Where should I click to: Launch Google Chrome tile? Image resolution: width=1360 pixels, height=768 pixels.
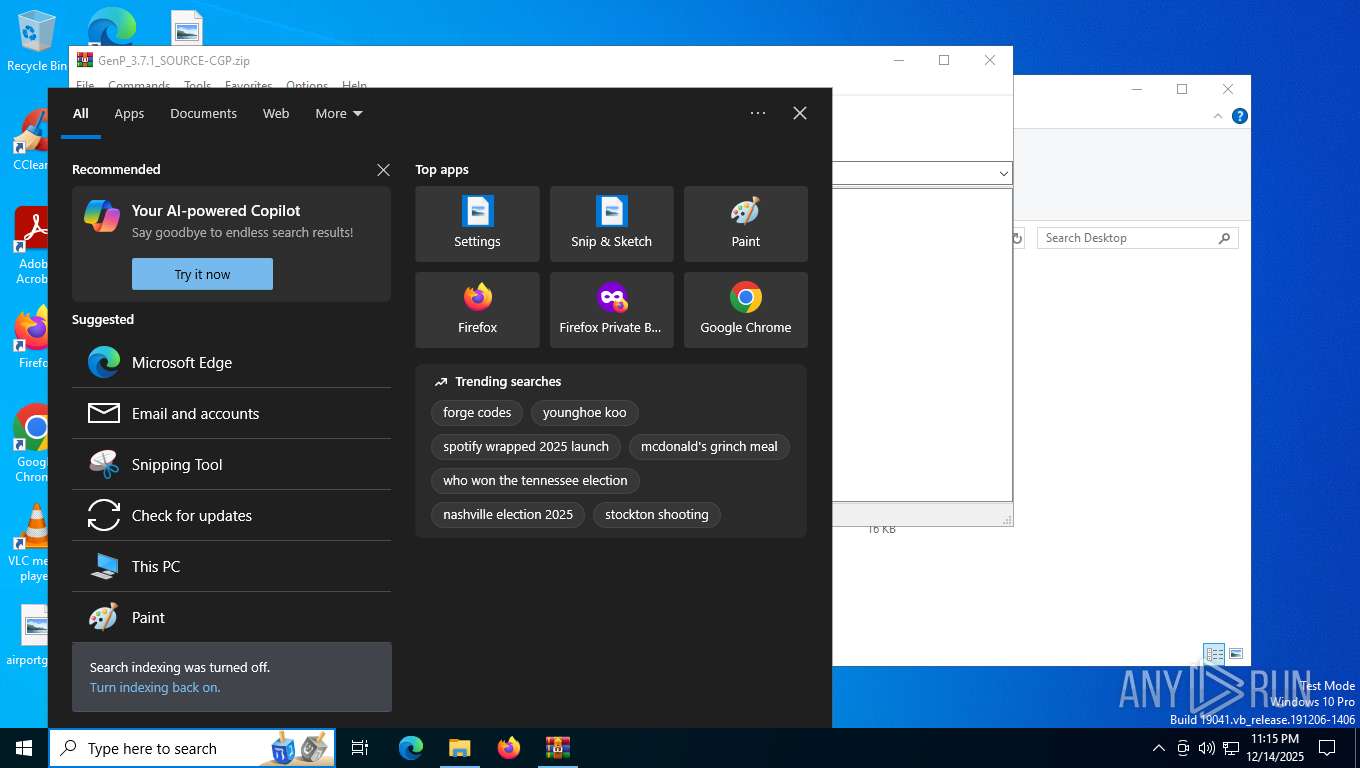pyautogui.click(x=745, y=310)
